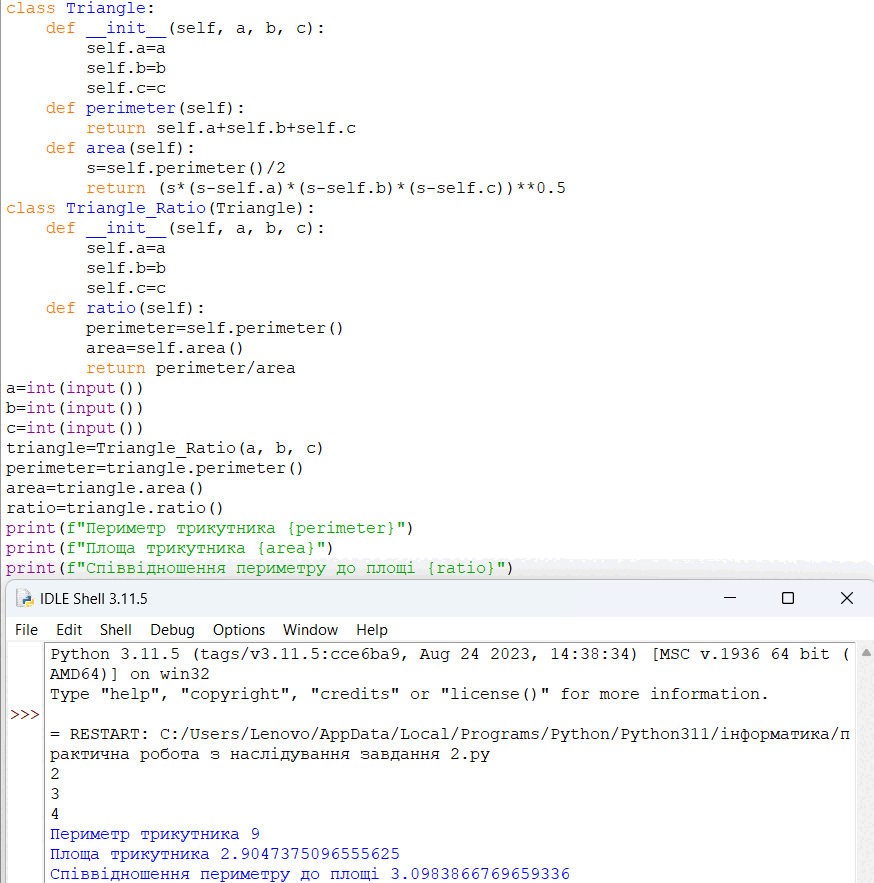The width and height of the screenshot is (874, 883).
Task: Click 'a=int(input())' line
Action: coord(74,388)
